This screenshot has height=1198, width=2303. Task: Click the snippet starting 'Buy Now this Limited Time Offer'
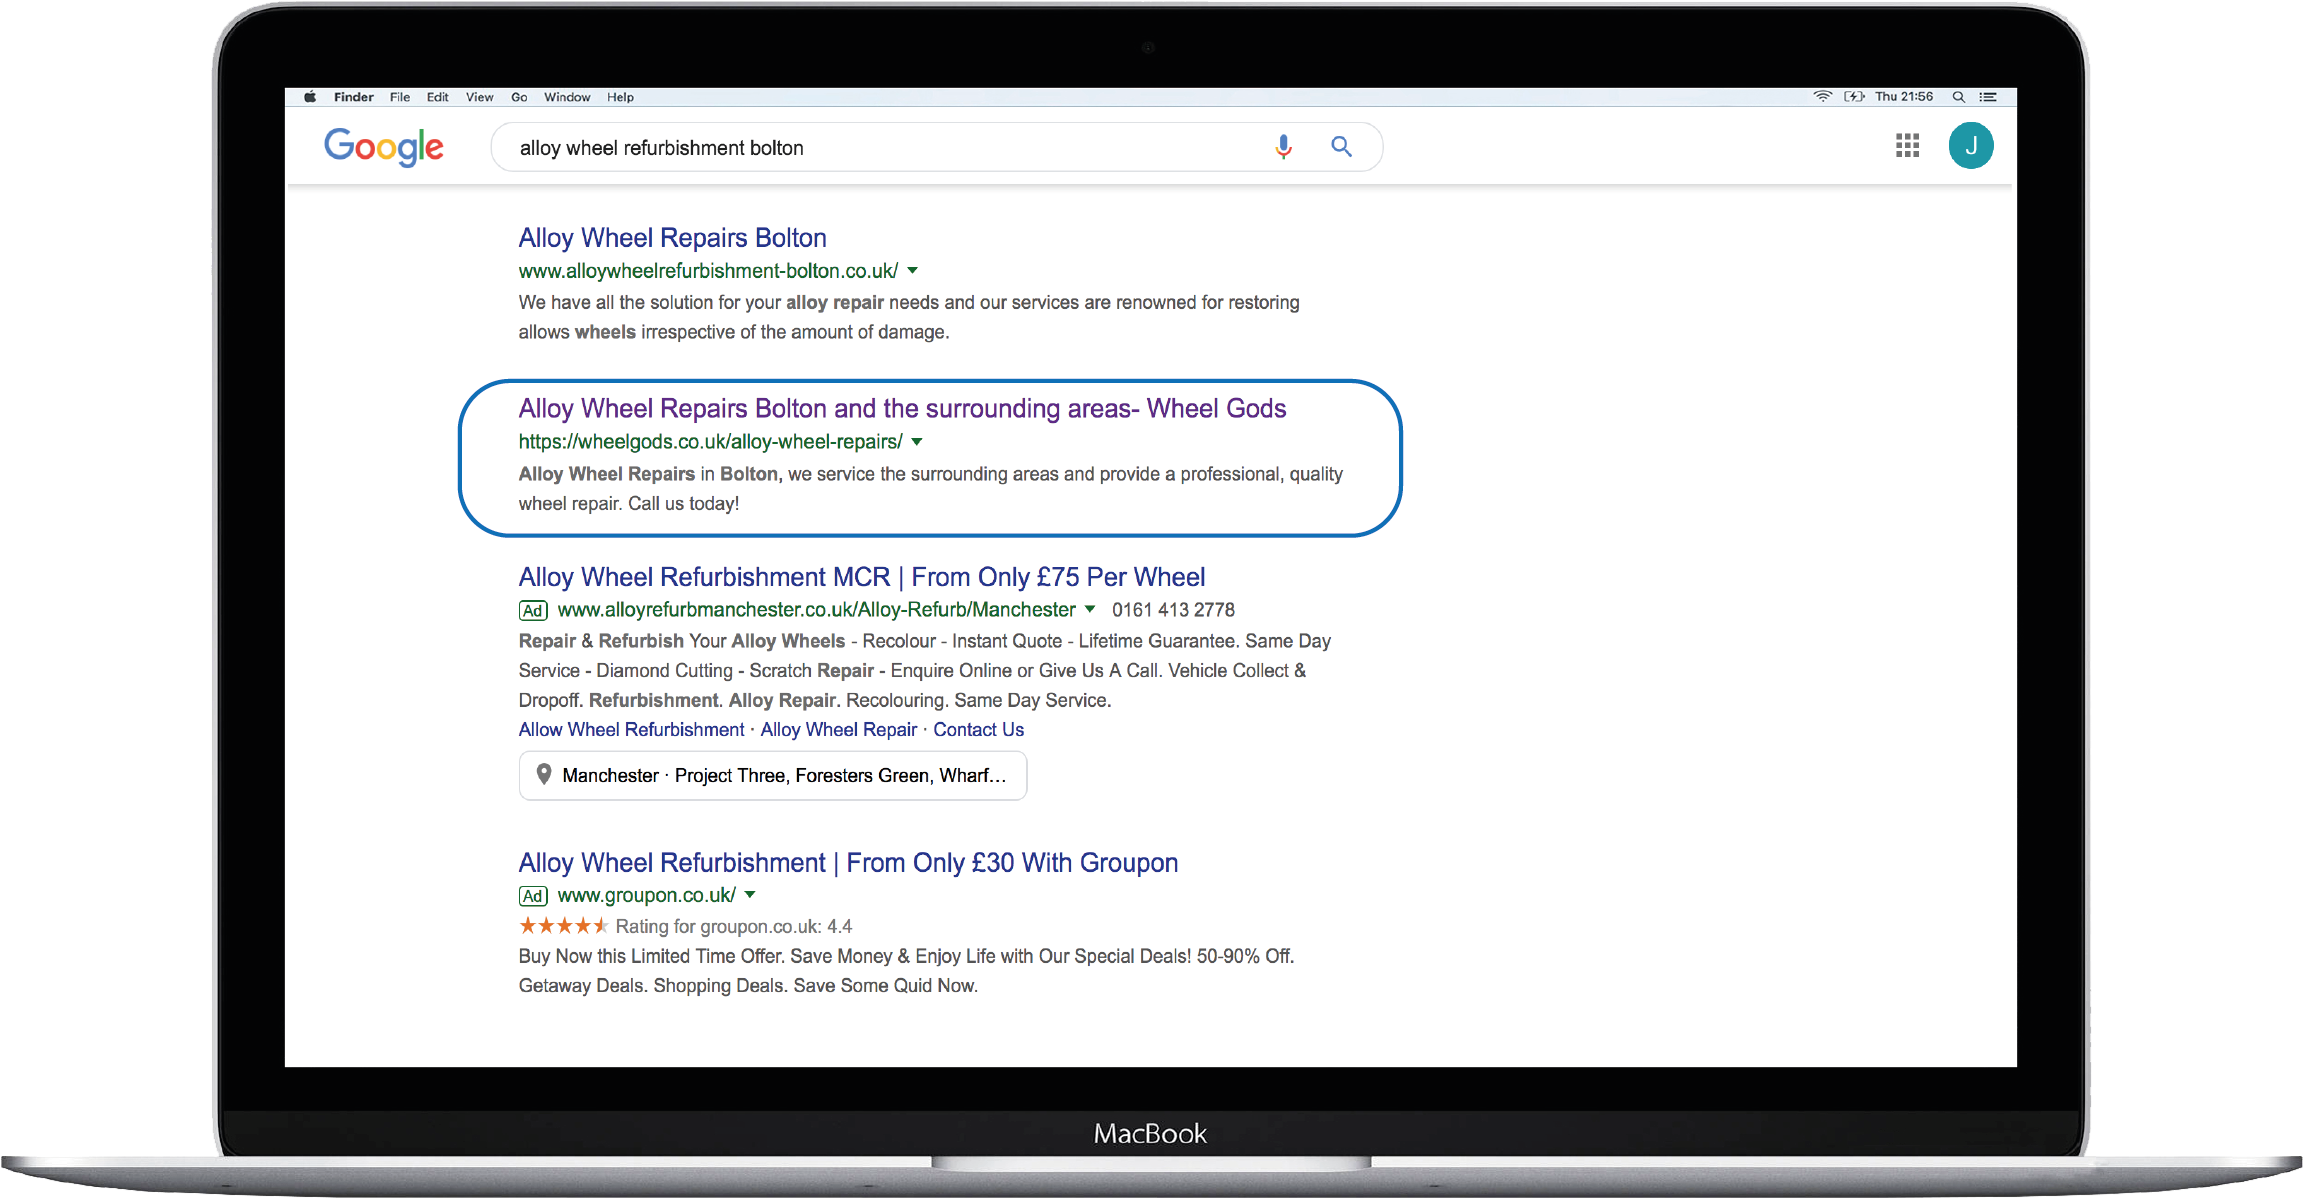[906, 971]
